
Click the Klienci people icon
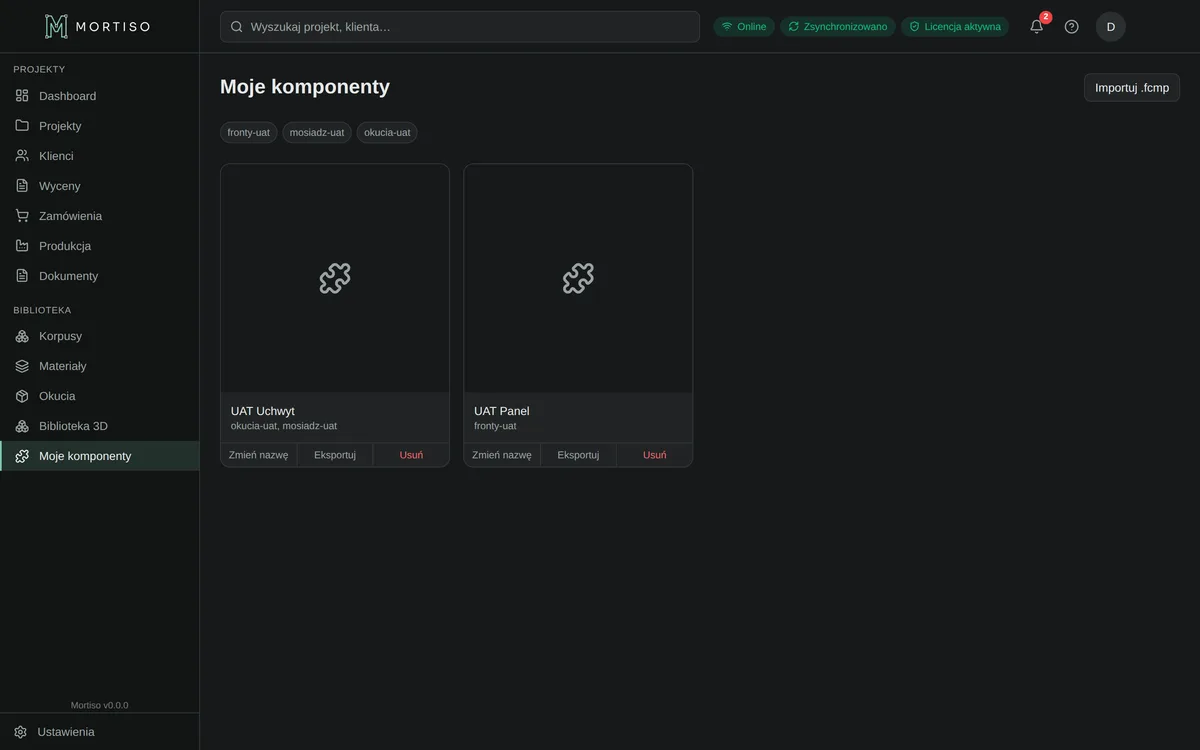tap(22, 156)
